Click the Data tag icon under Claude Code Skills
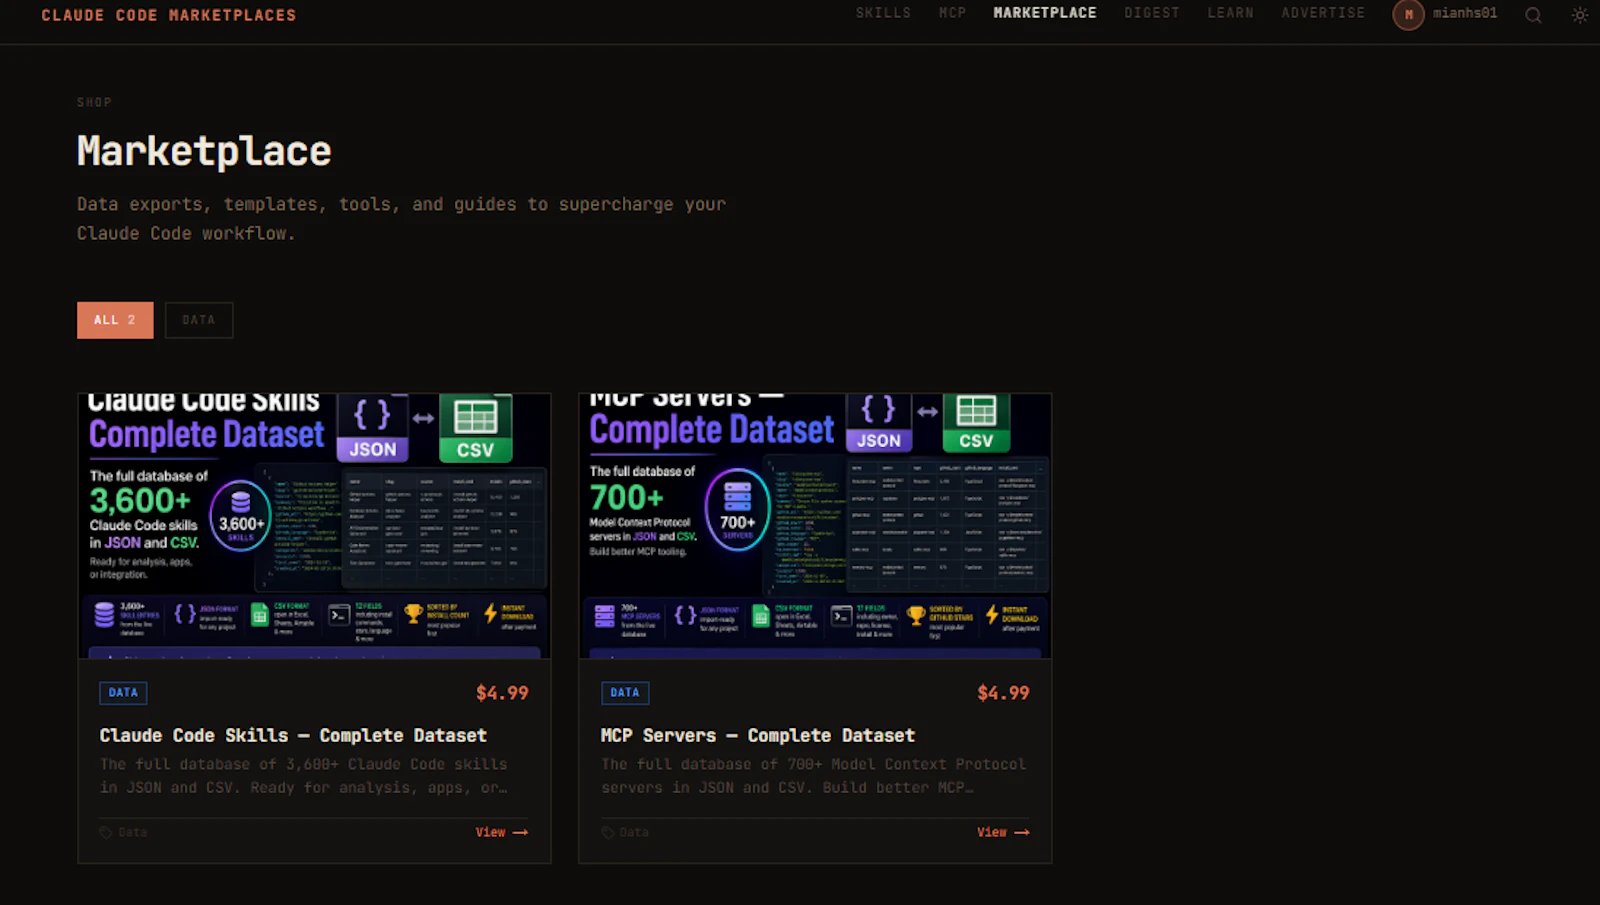The height and width of the screenshot is (905, 1600). pyautogui.click(x=106, y=832)
